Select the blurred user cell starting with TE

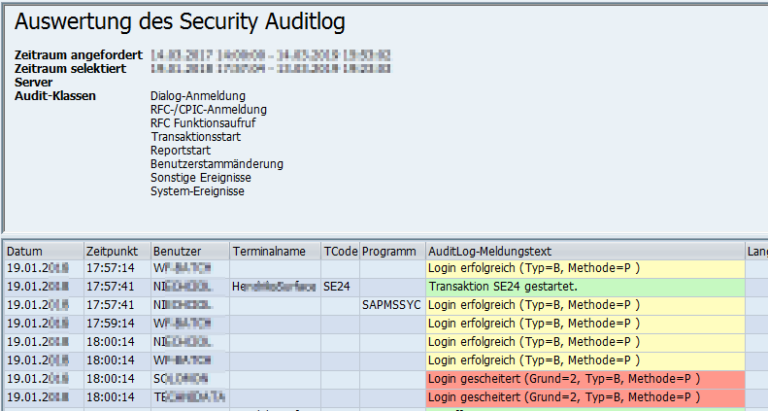[191, 397]
